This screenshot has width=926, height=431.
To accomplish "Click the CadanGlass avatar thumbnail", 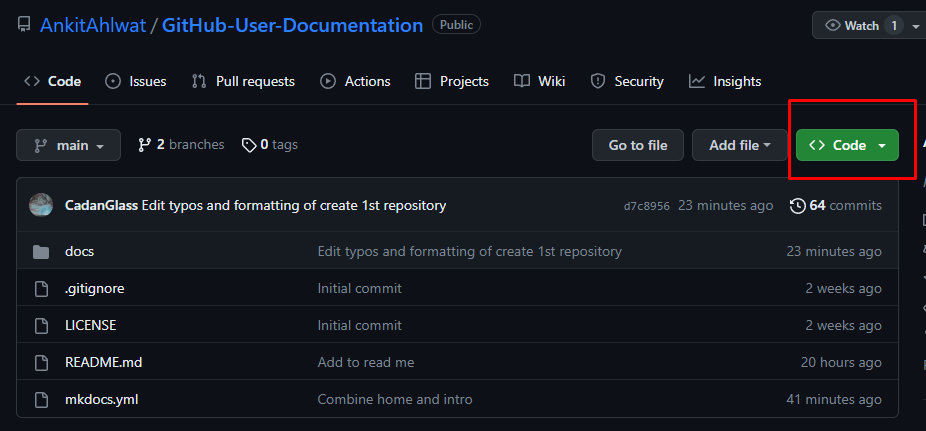I will click(x=41, y=205).
